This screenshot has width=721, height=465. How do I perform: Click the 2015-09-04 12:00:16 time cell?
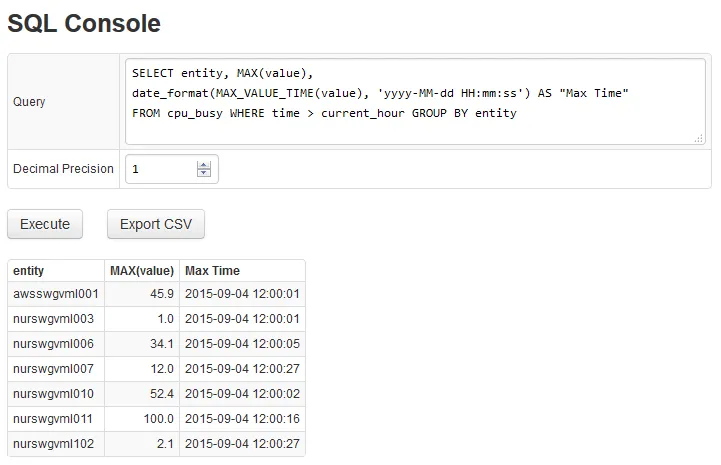pyautogui.click(x=242, y=420)
